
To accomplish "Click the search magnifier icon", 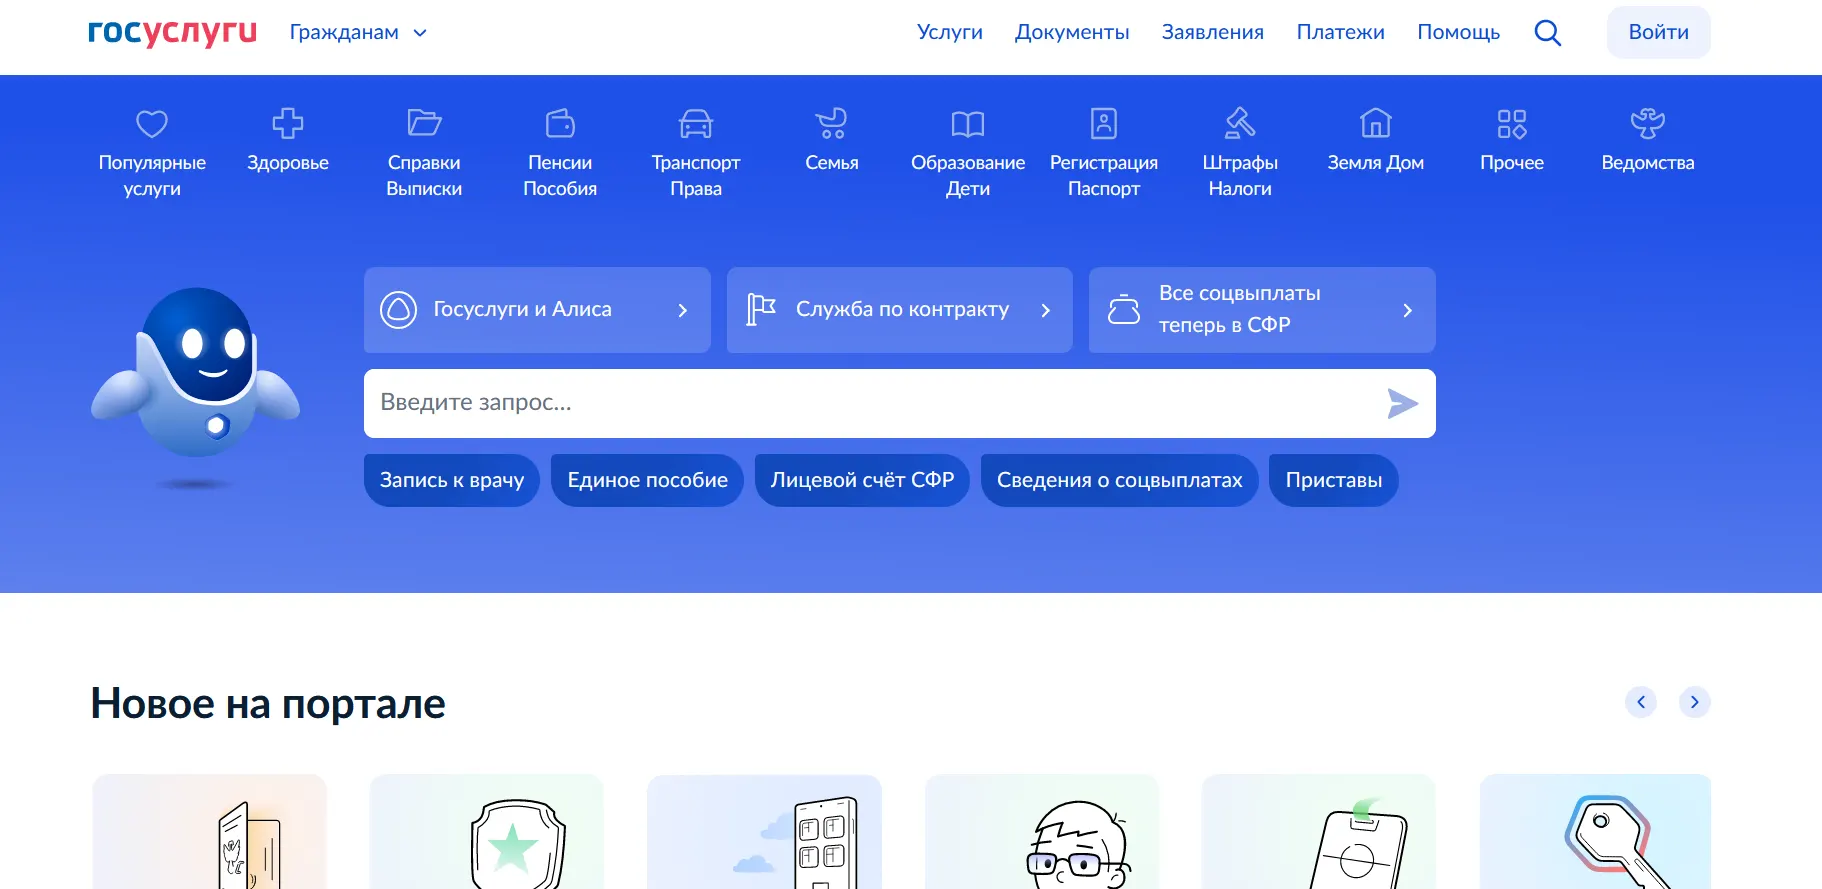I will pyautogui.click(x=1547, y=33).
